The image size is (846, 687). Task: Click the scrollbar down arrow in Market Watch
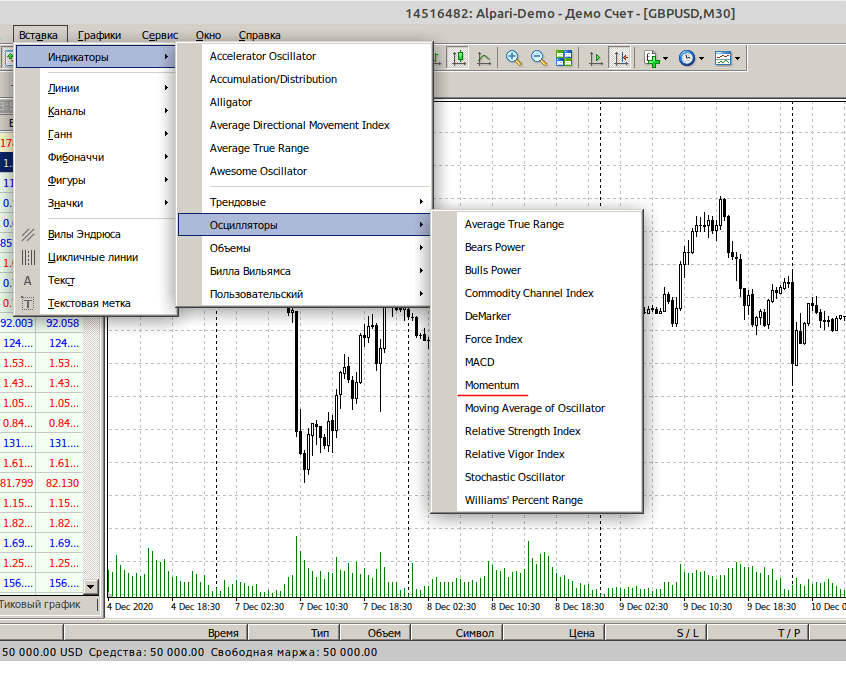tap(91, 587)
